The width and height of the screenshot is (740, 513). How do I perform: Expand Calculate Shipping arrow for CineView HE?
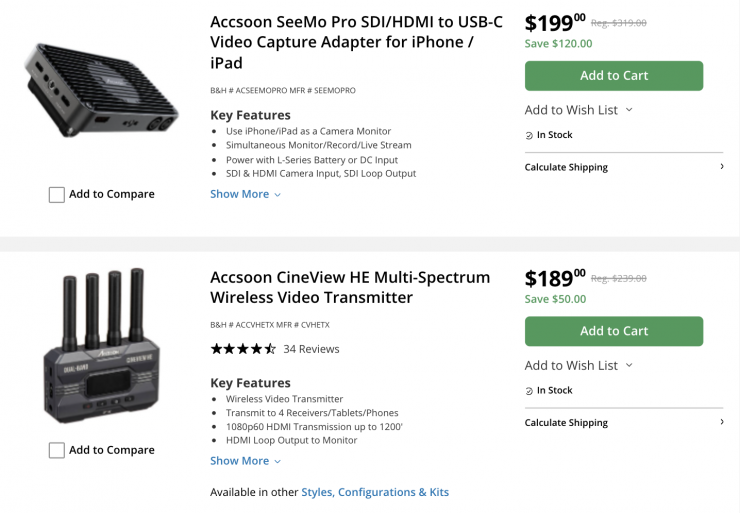click(x=722, y=422)
